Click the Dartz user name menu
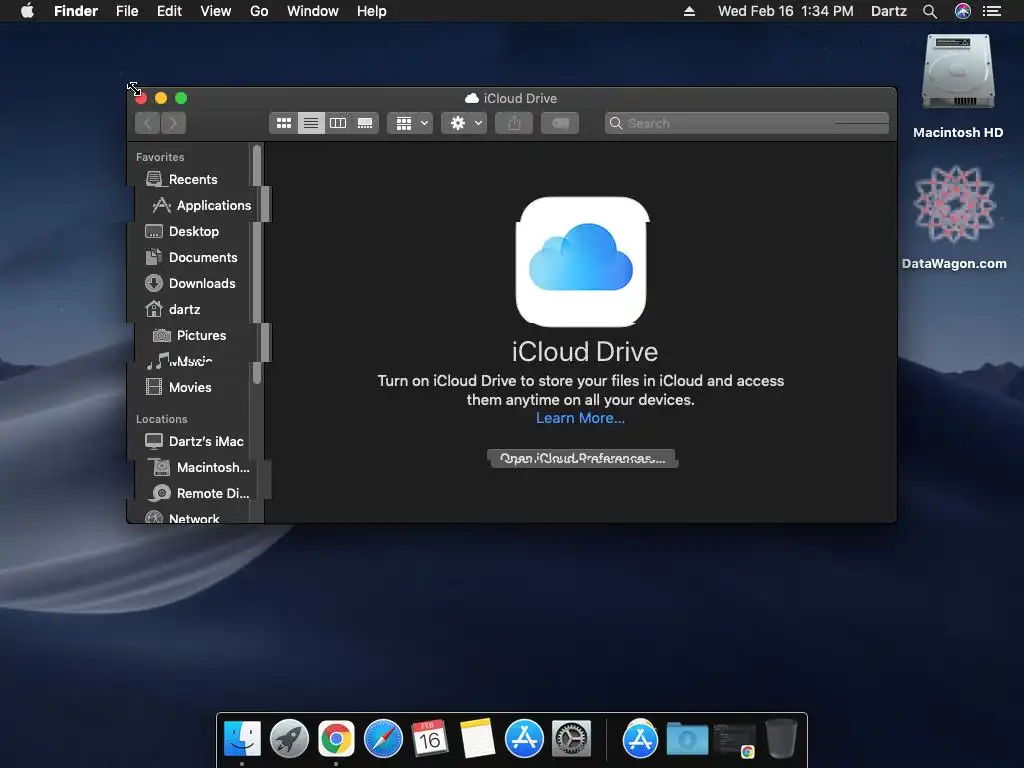Screen dimensions: 1024x768 (889, 11)
